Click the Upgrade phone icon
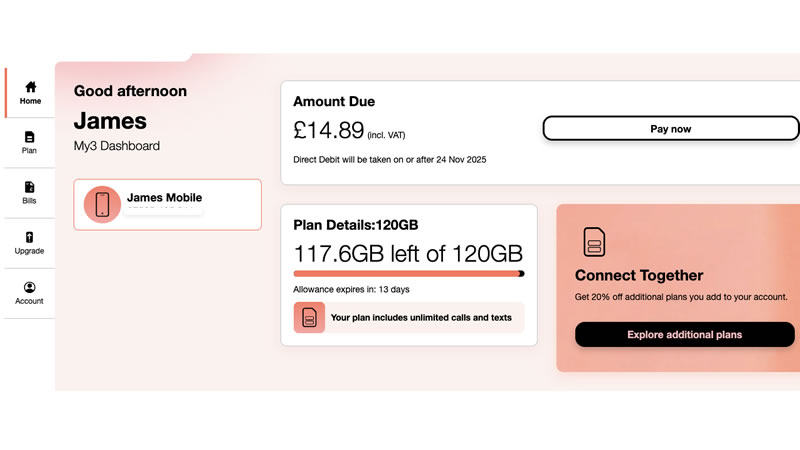The image size is (800, 450). (29, 237)
